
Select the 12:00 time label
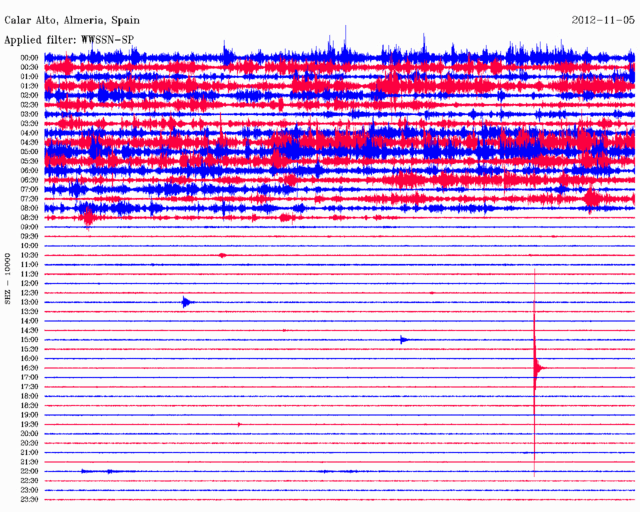(29, 283)
